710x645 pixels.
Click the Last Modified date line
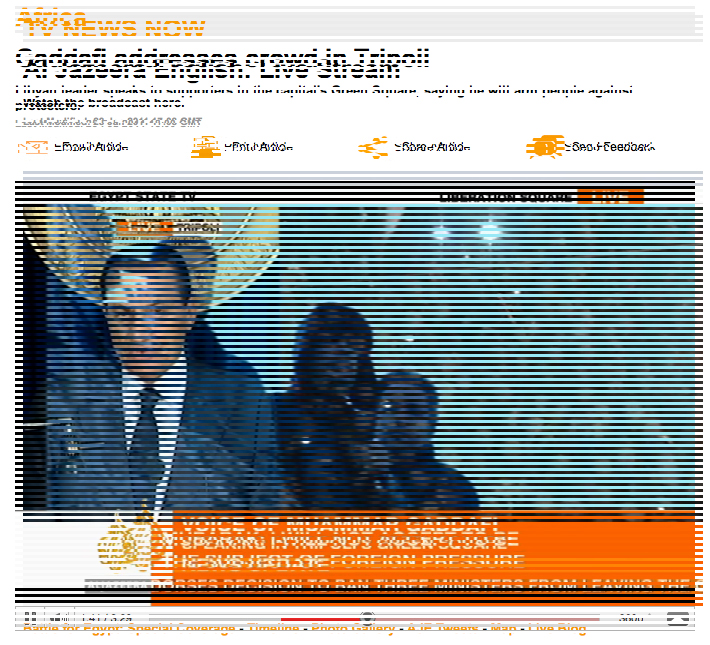[x=108, y=122]
